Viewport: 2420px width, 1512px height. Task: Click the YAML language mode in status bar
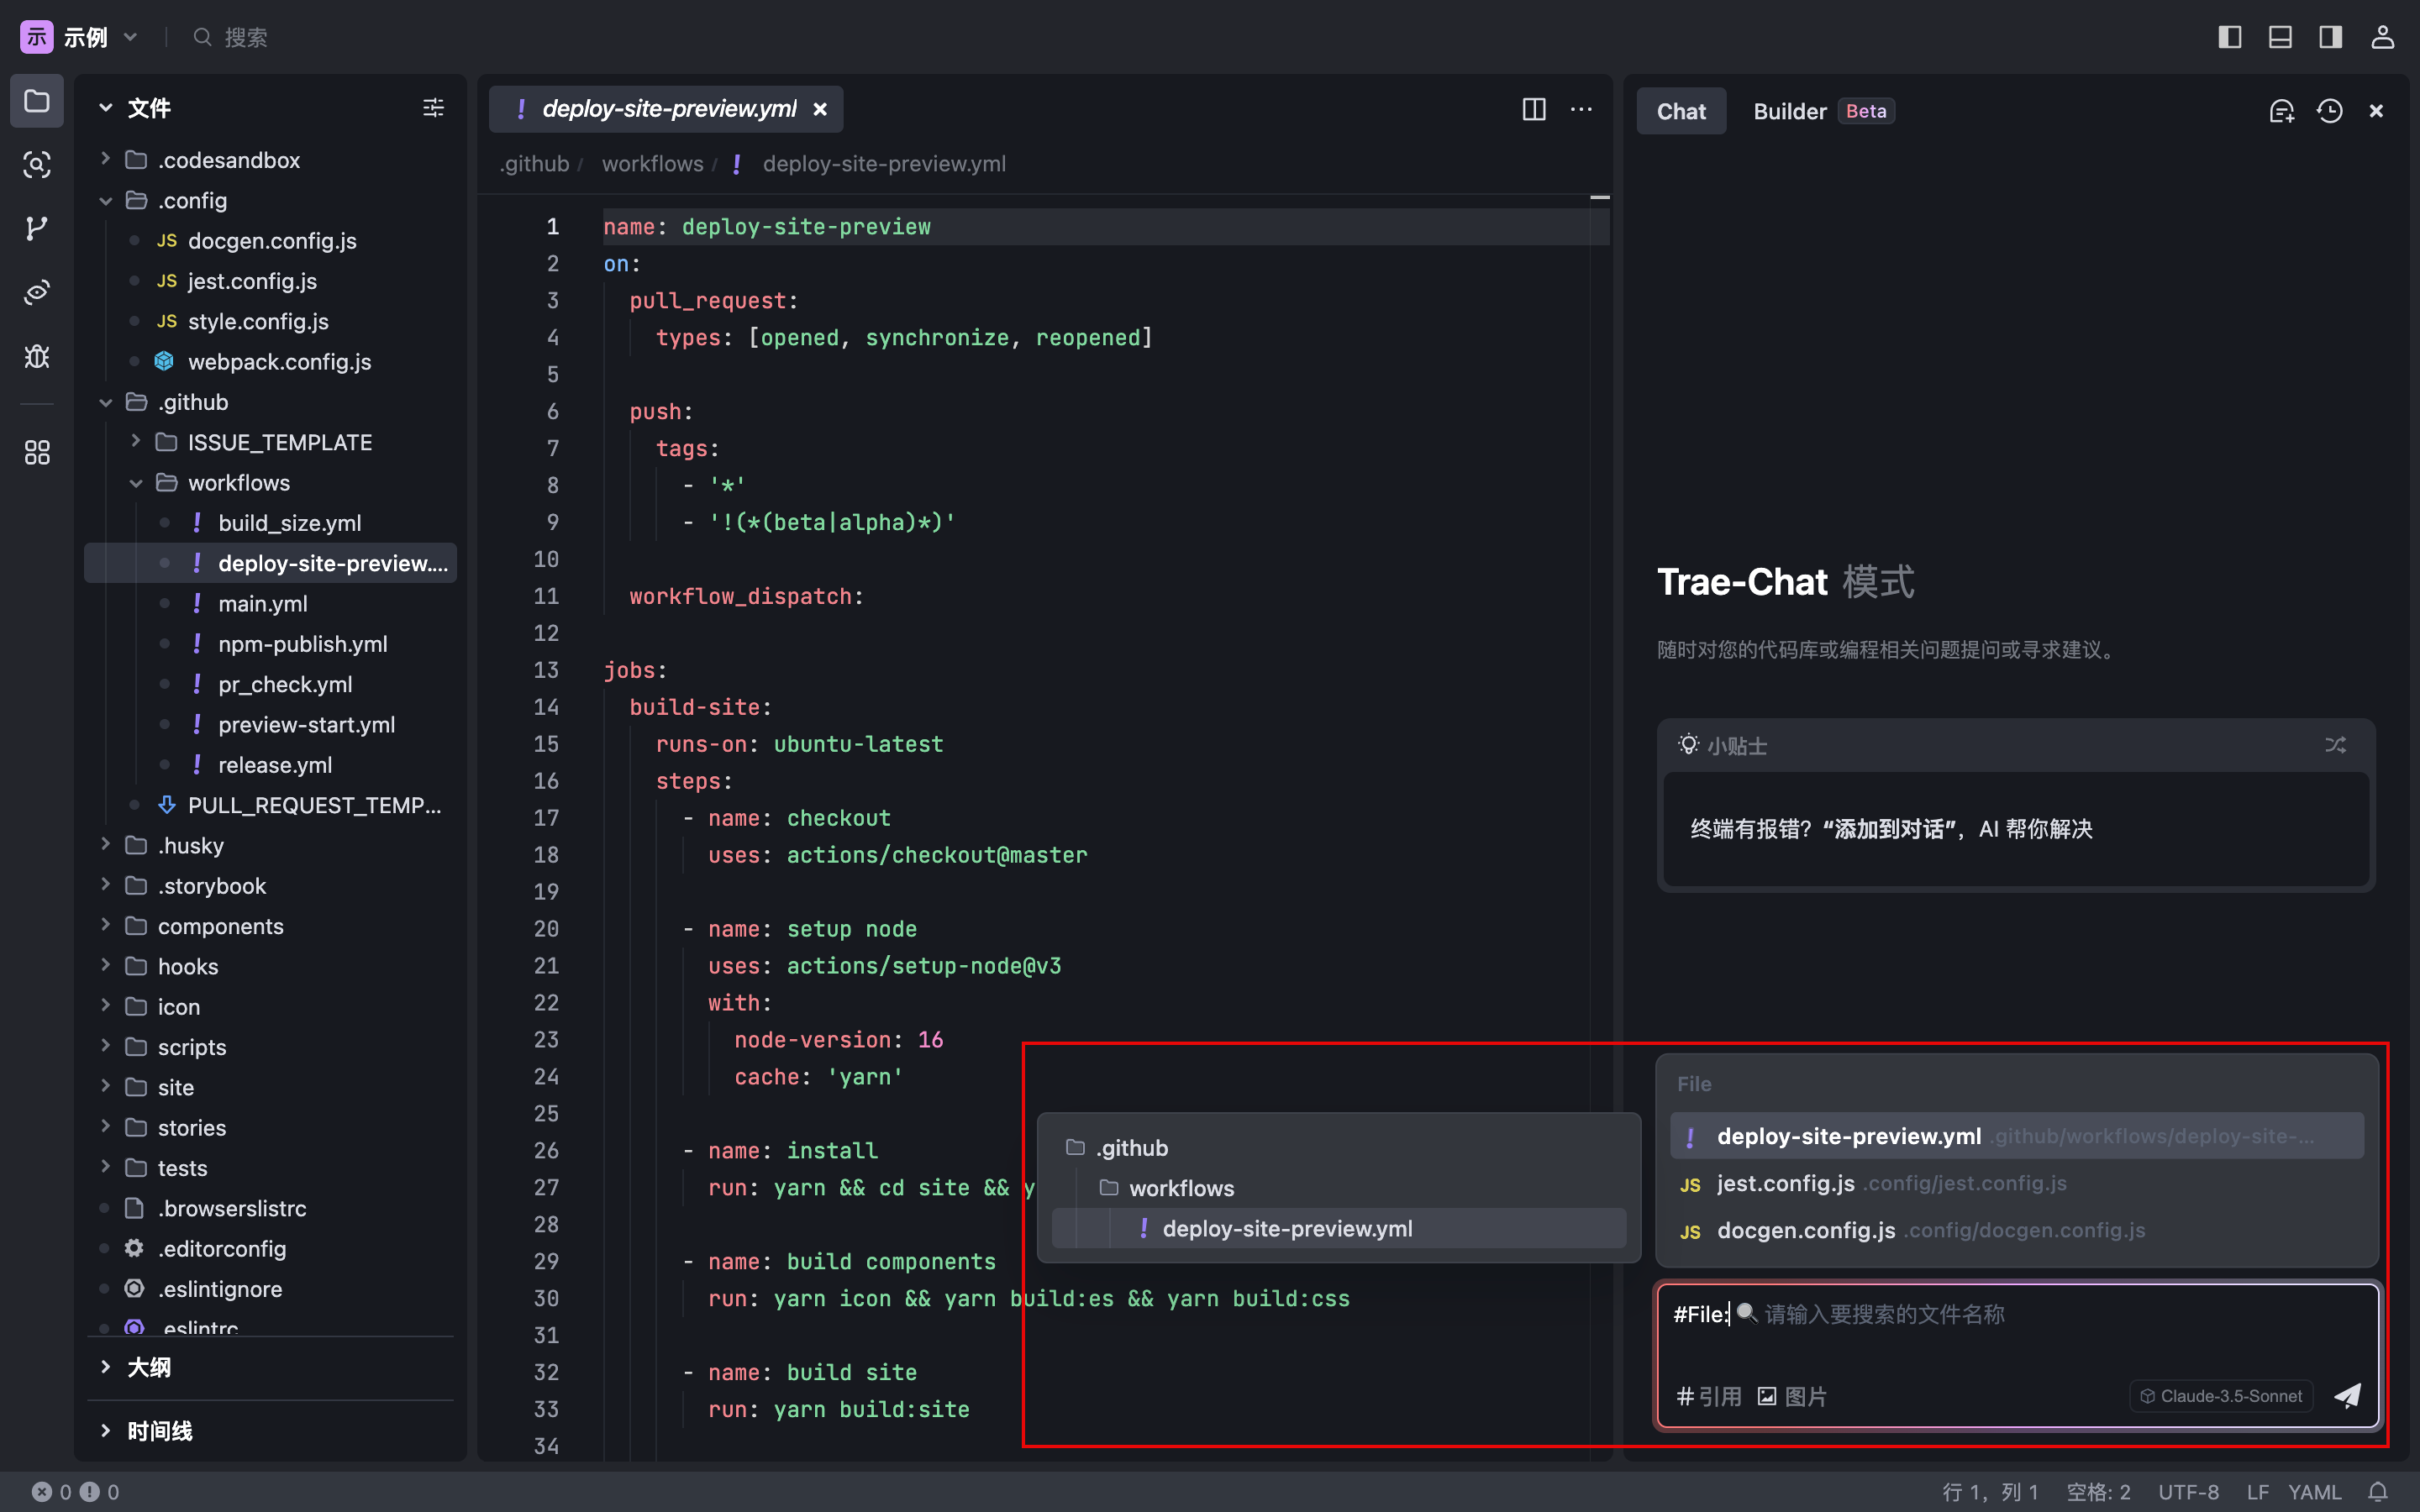tap(2314, 1492)
